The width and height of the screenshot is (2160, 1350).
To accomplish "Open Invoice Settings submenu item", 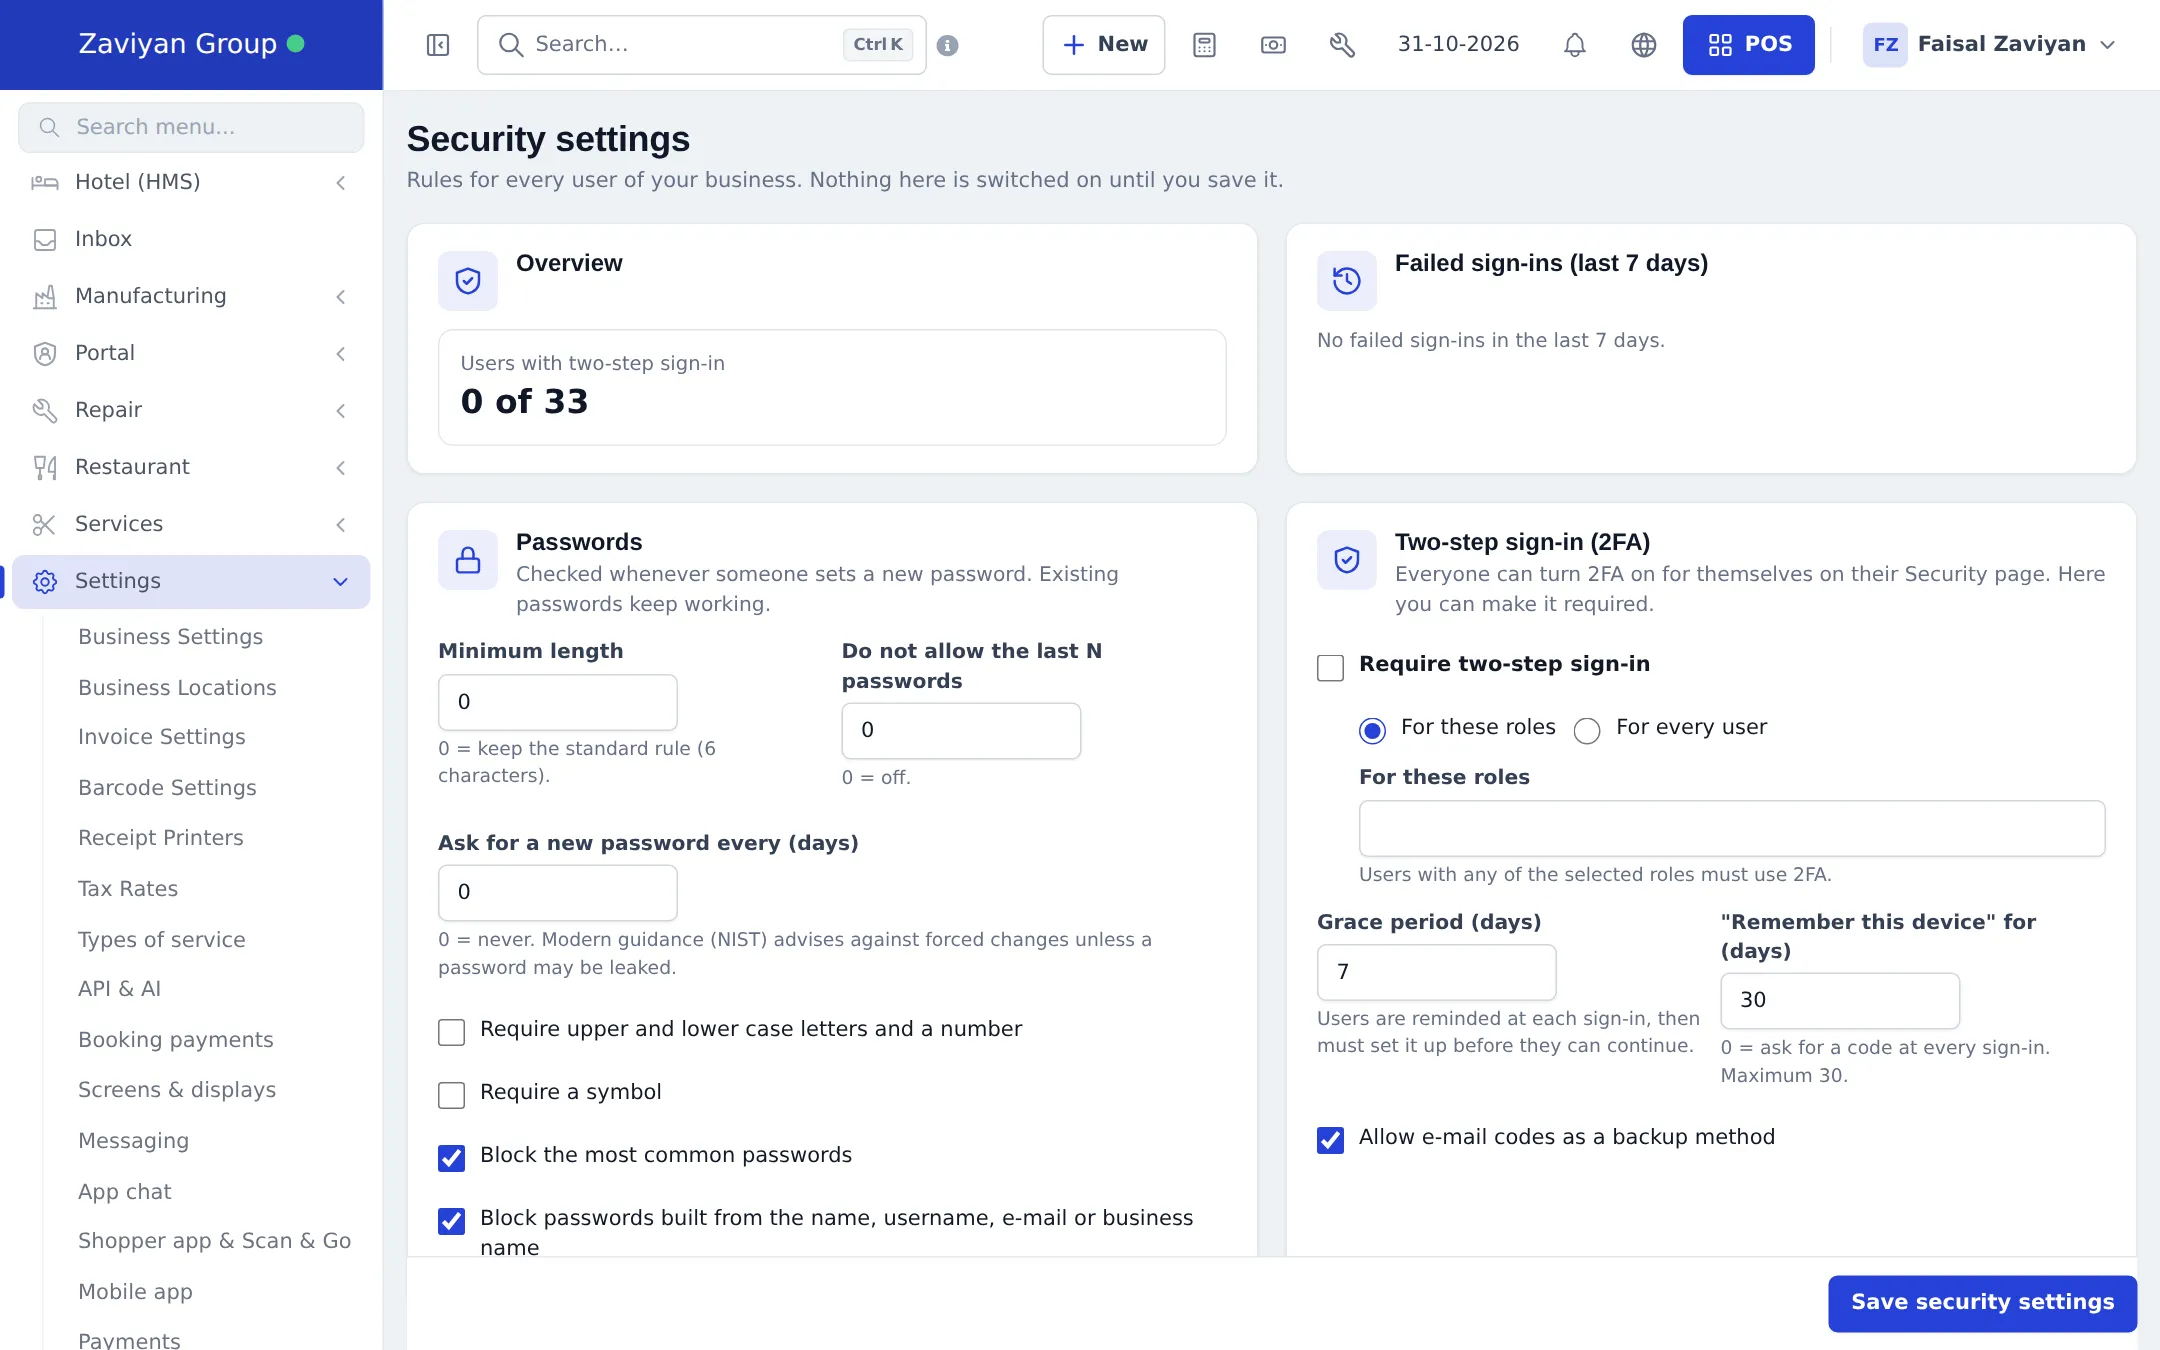I will click(162, 737).
